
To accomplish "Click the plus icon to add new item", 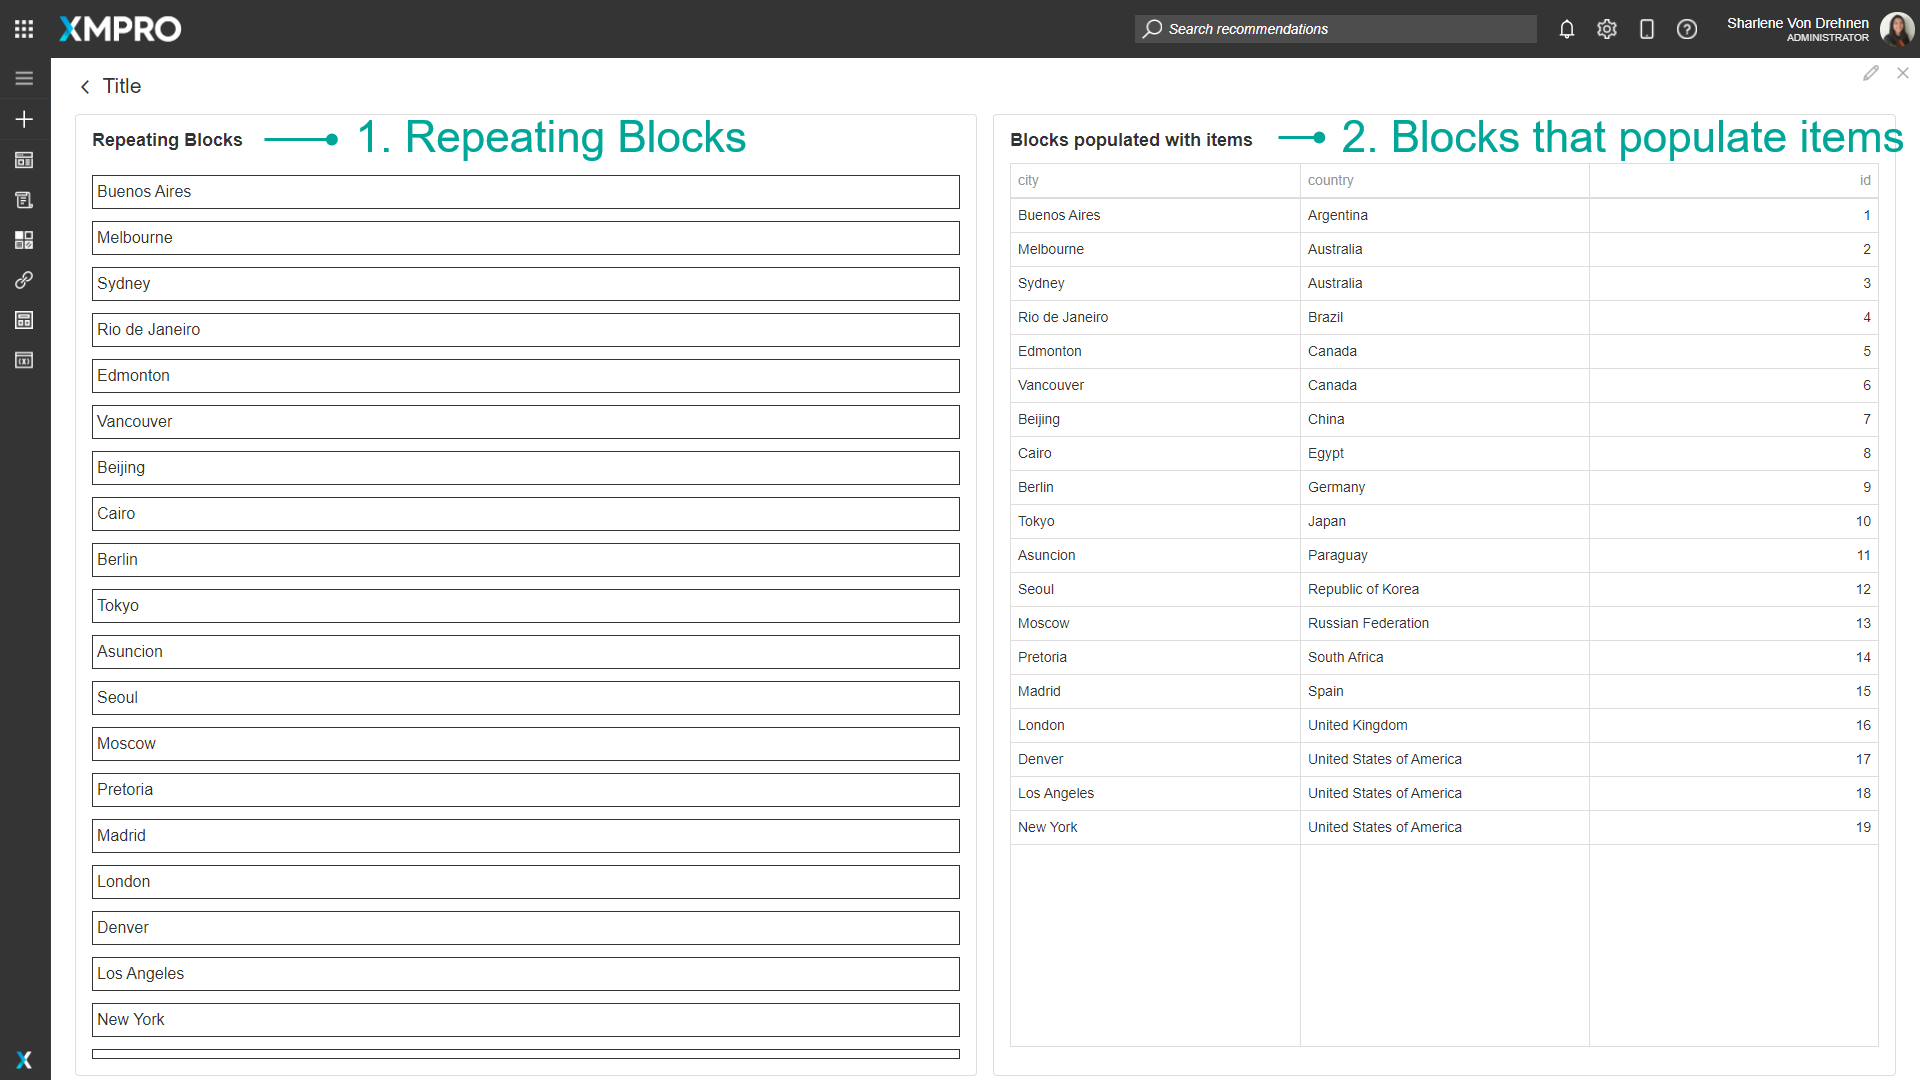I will (x=24, y=118).
